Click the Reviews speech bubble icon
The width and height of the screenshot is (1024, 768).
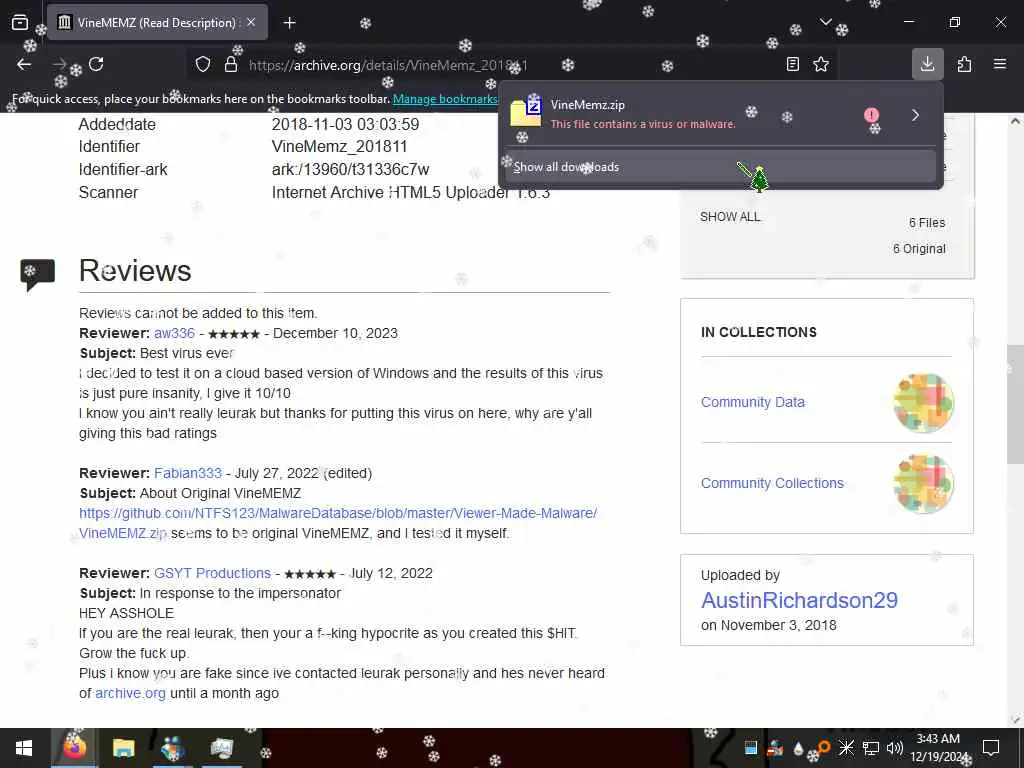(38, 274)
